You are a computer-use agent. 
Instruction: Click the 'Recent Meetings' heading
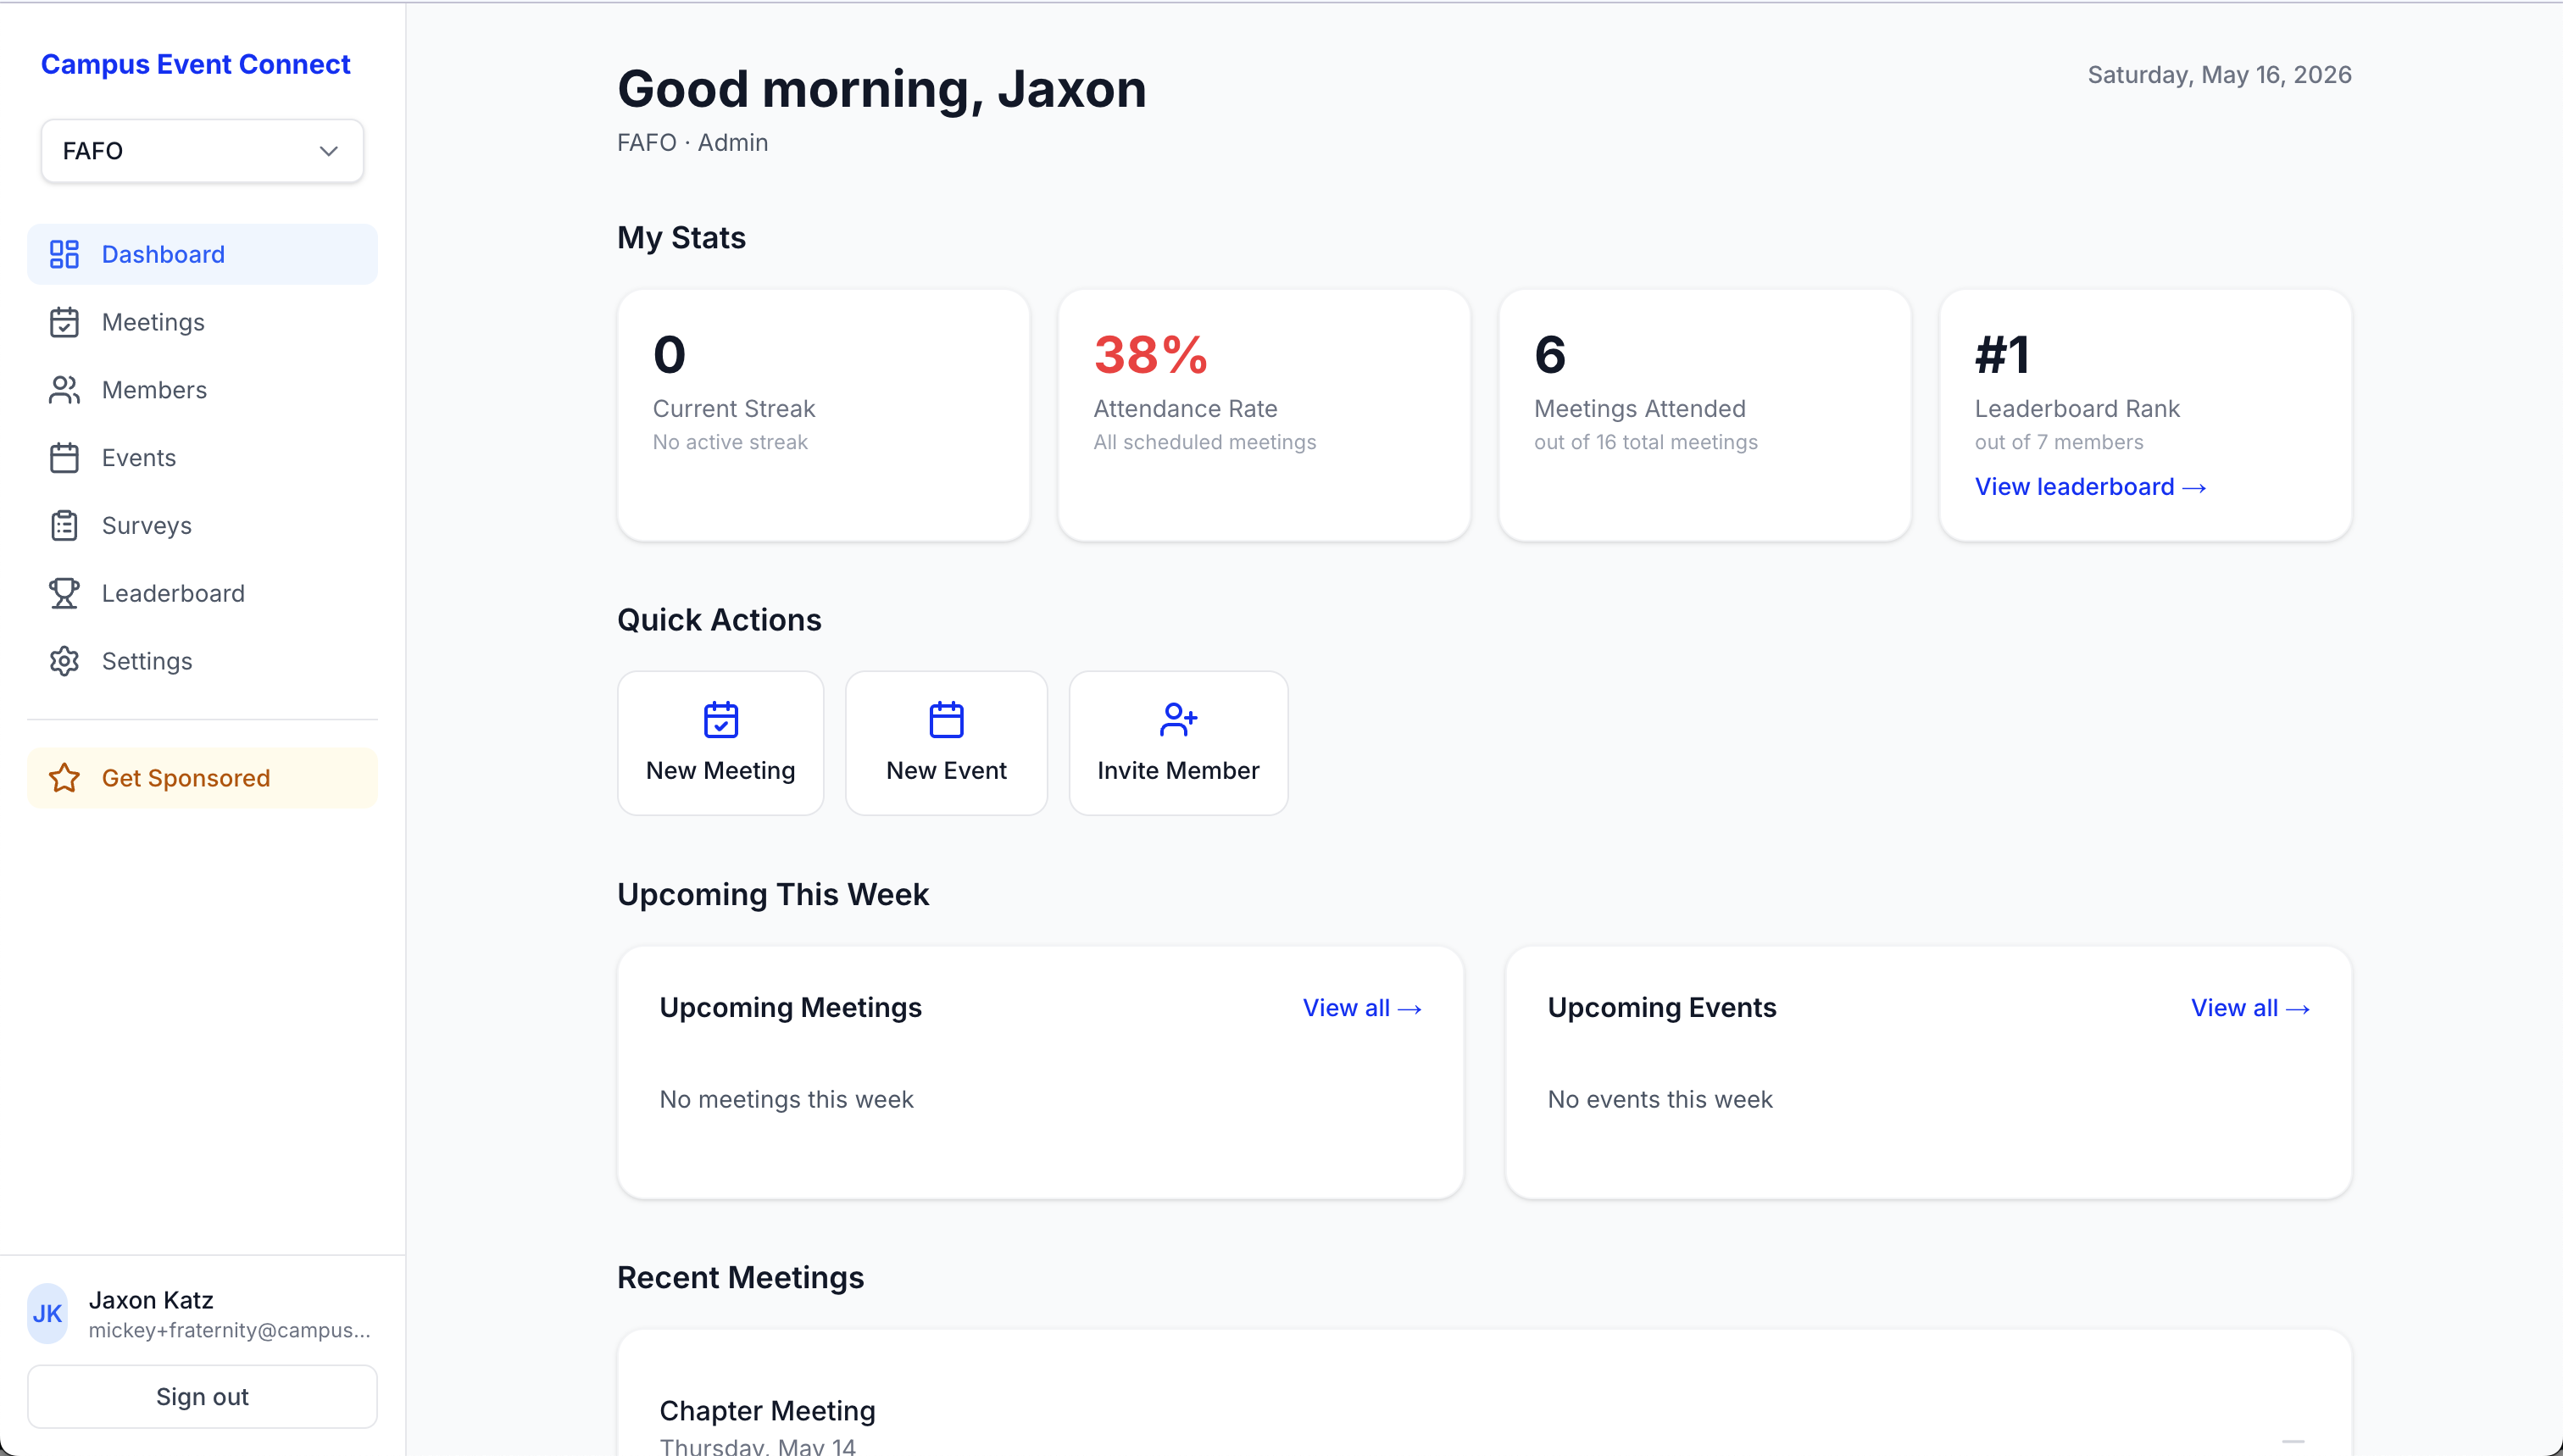click(740, 1278)
